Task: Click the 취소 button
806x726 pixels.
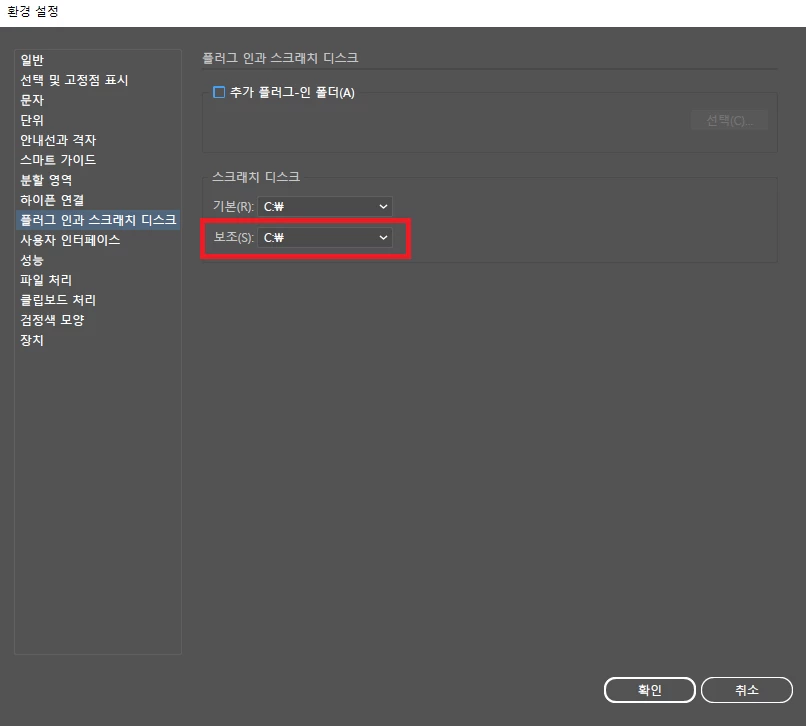Action: pyautogui.click(x=747, y=689)
